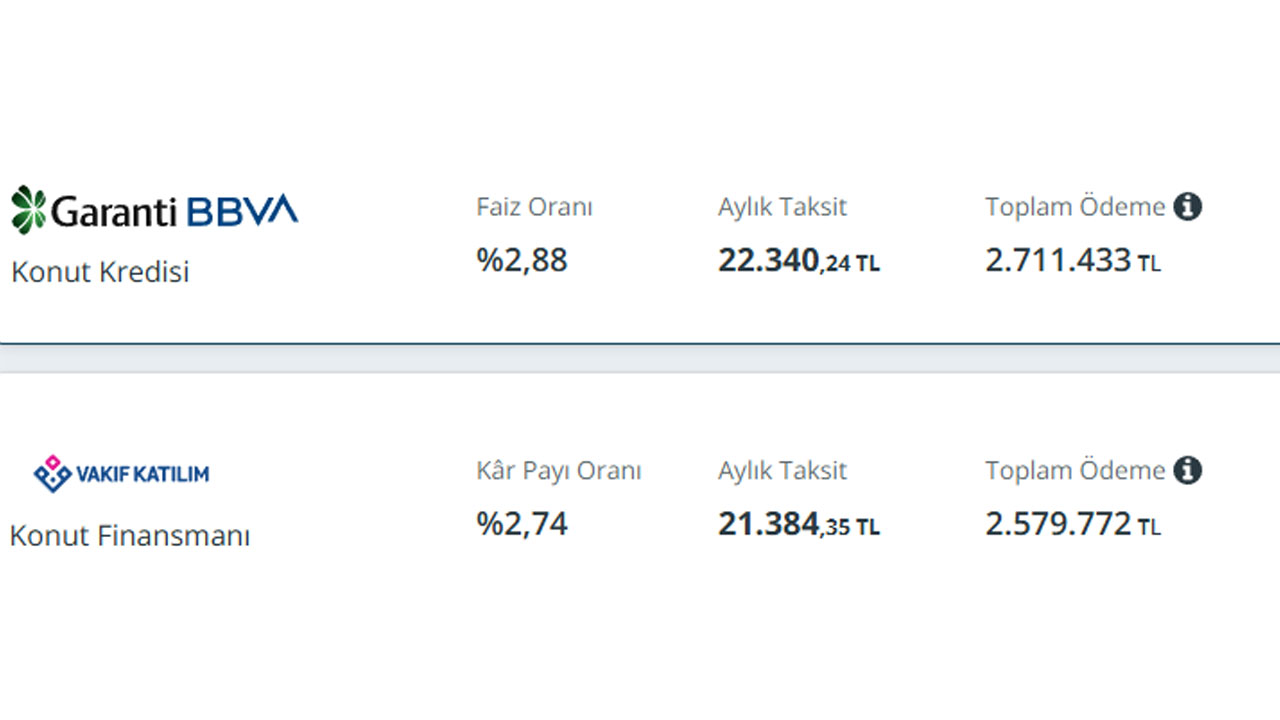1280x720 pixels.
Task: Click Vakıf Katılım's Aylık Taksit label
Action: pos(782,470)
